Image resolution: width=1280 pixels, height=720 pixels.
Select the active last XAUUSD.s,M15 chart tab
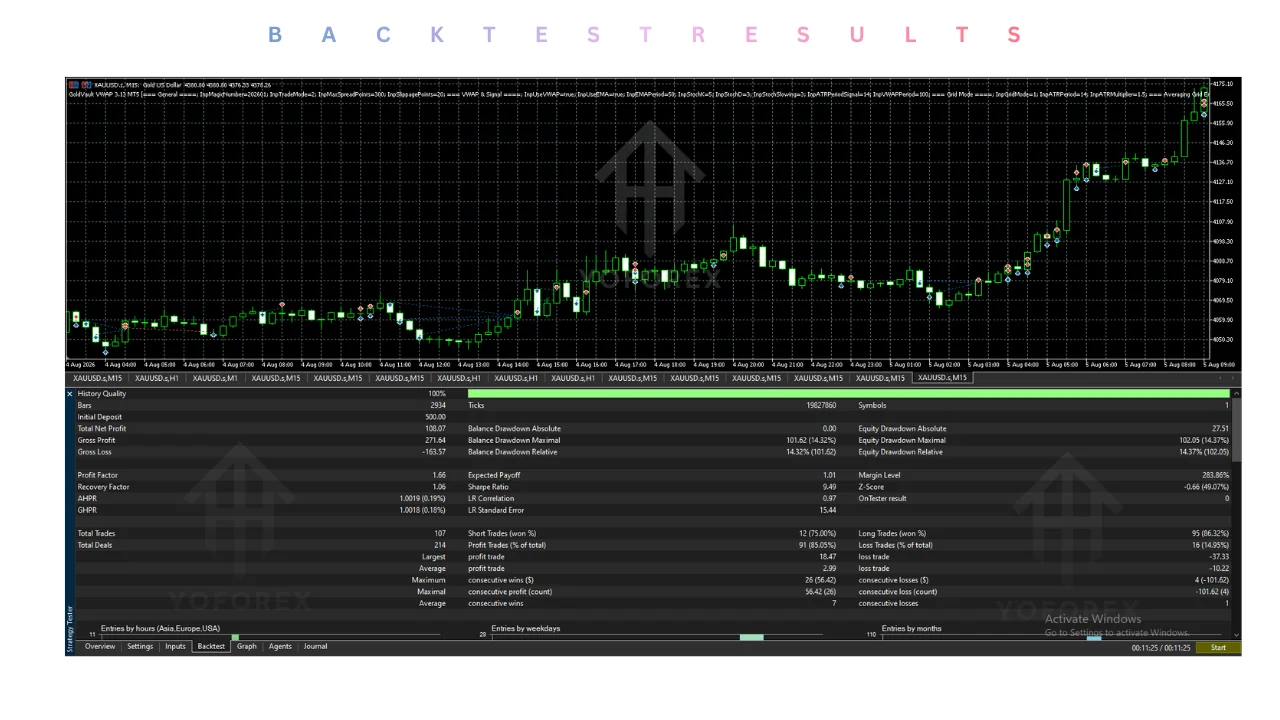point(942,378)
